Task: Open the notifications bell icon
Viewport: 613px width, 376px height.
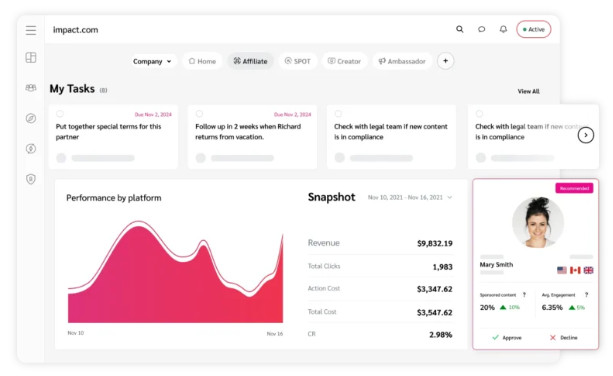Action: (x=504, y=29)
